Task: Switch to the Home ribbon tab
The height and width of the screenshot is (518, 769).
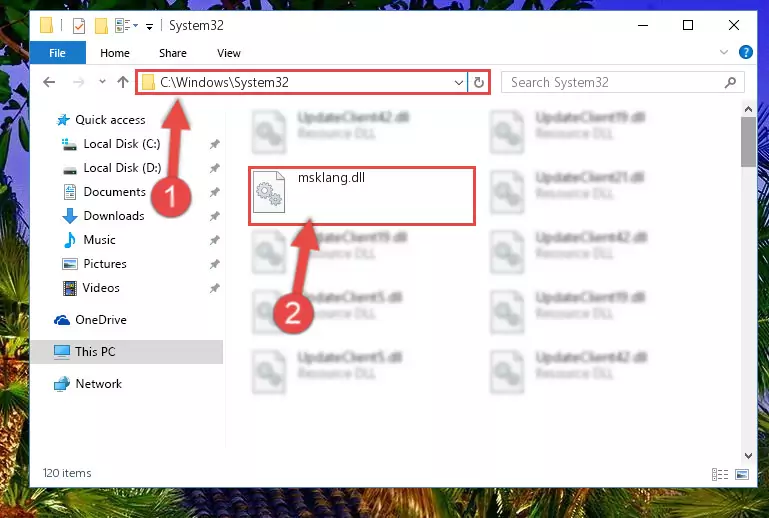Action: point(115,53)
